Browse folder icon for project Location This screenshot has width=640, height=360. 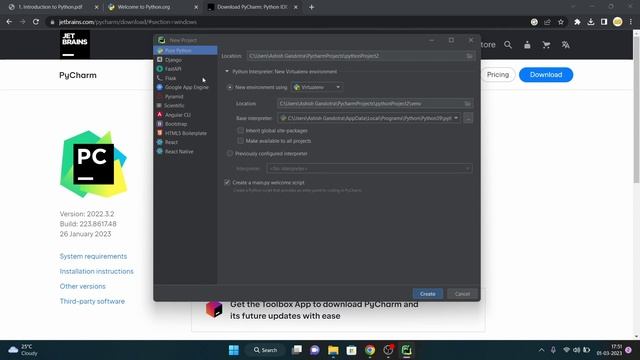tap(469, 56)
